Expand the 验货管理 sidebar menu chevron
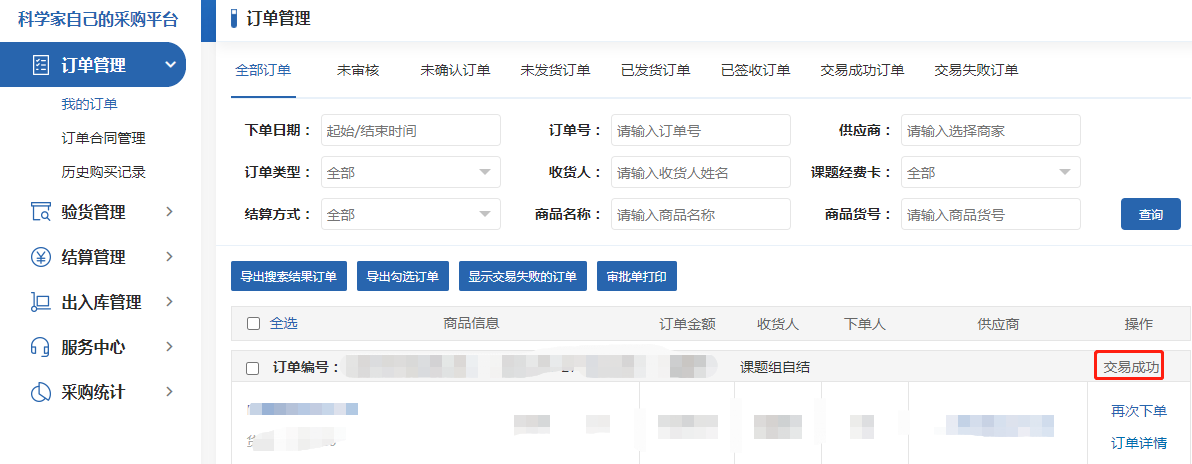Image resolution: width=1192 pixels, height=464 pixels. click(x=169, y=211)
